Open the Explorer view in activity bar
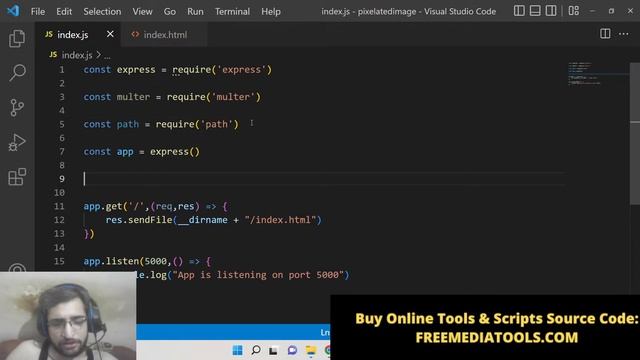 [17, 38]
